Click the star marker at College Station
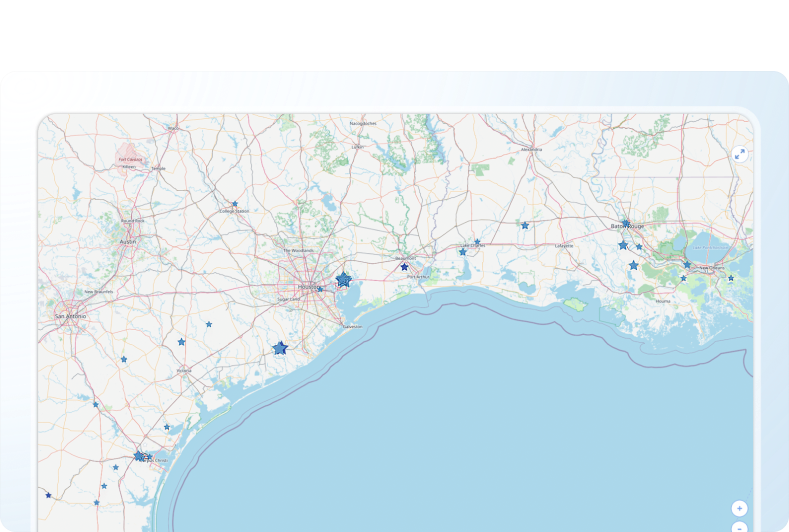Image resolution: width=789 pixels, height=532 pixels. (x=235, y=204)
